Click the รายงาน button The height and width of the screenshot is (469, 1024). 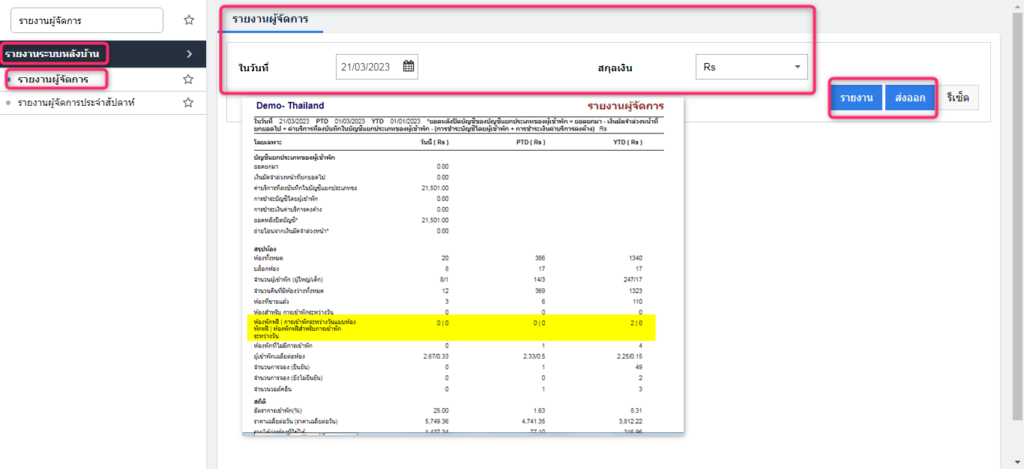857,98
